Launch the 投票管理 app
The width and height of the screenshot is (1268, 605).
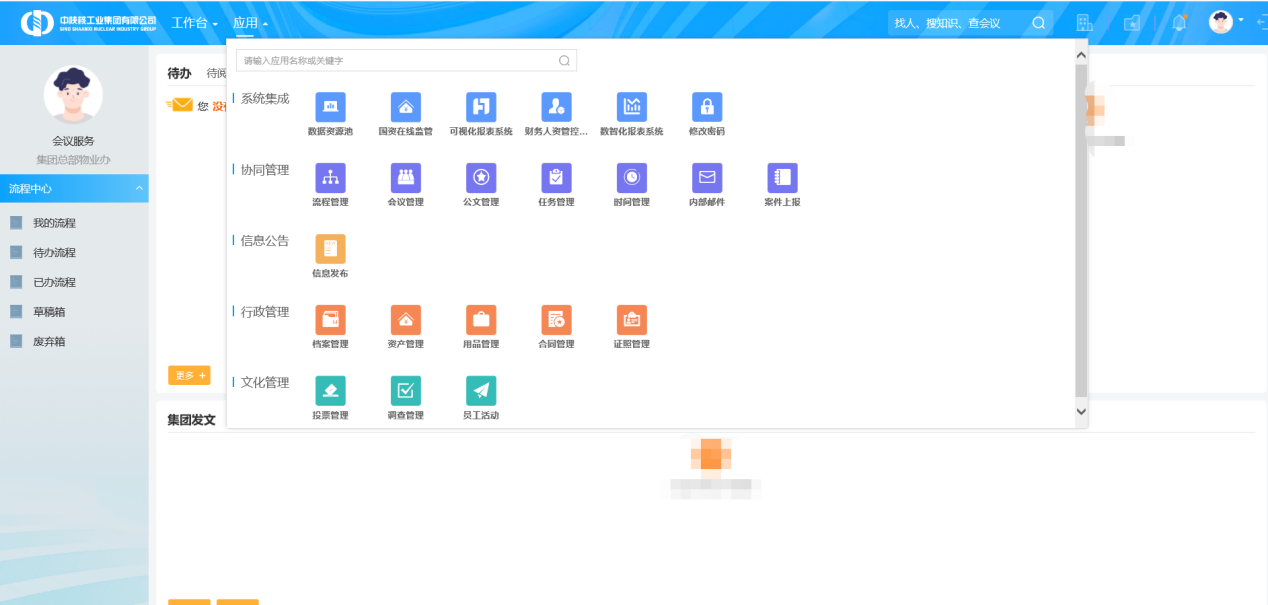click(x=330, y=391)
